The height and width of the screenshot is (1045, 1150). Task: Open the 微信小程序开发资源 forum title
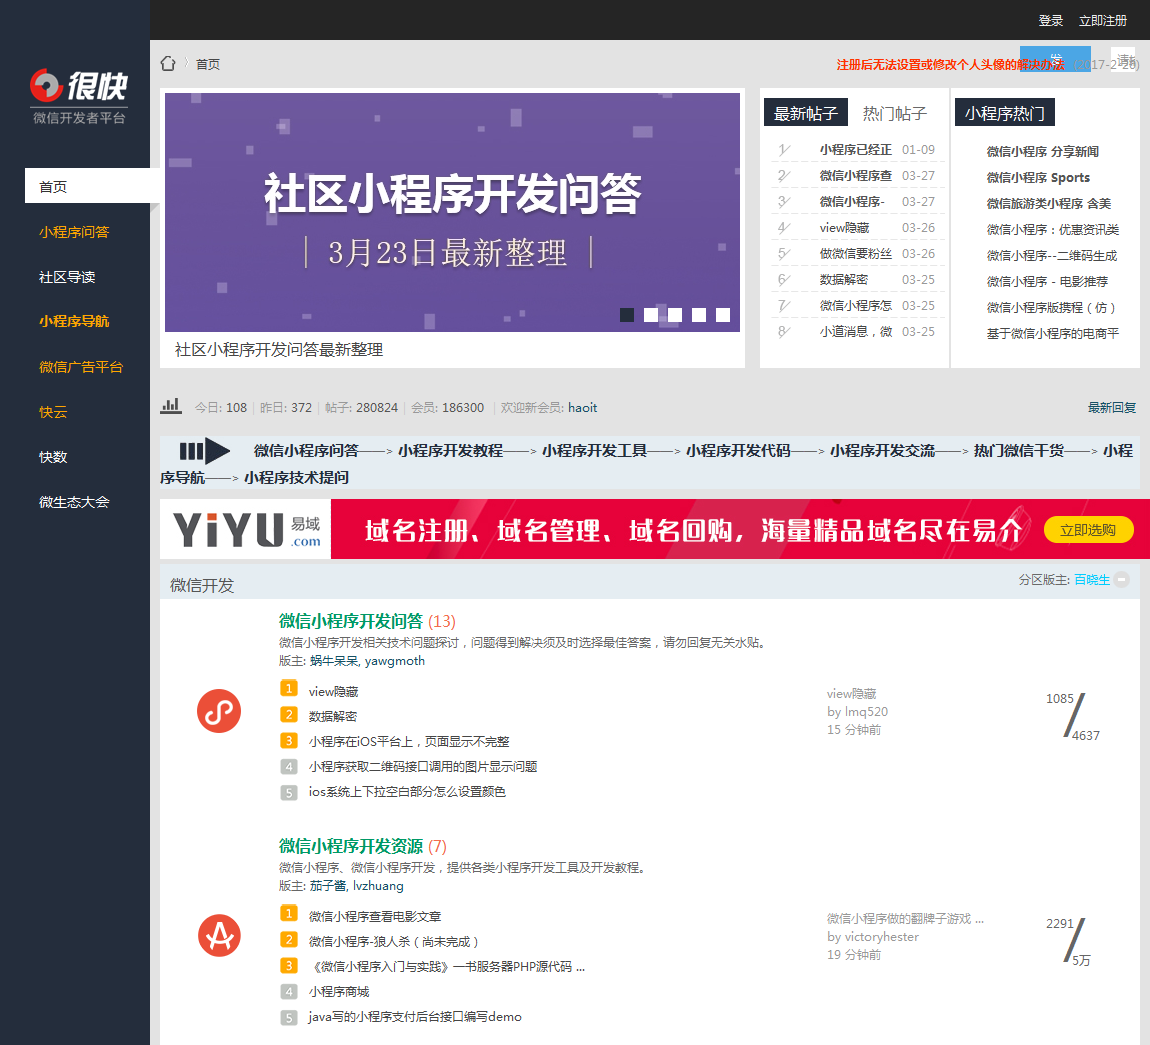[x=351, y=846]
